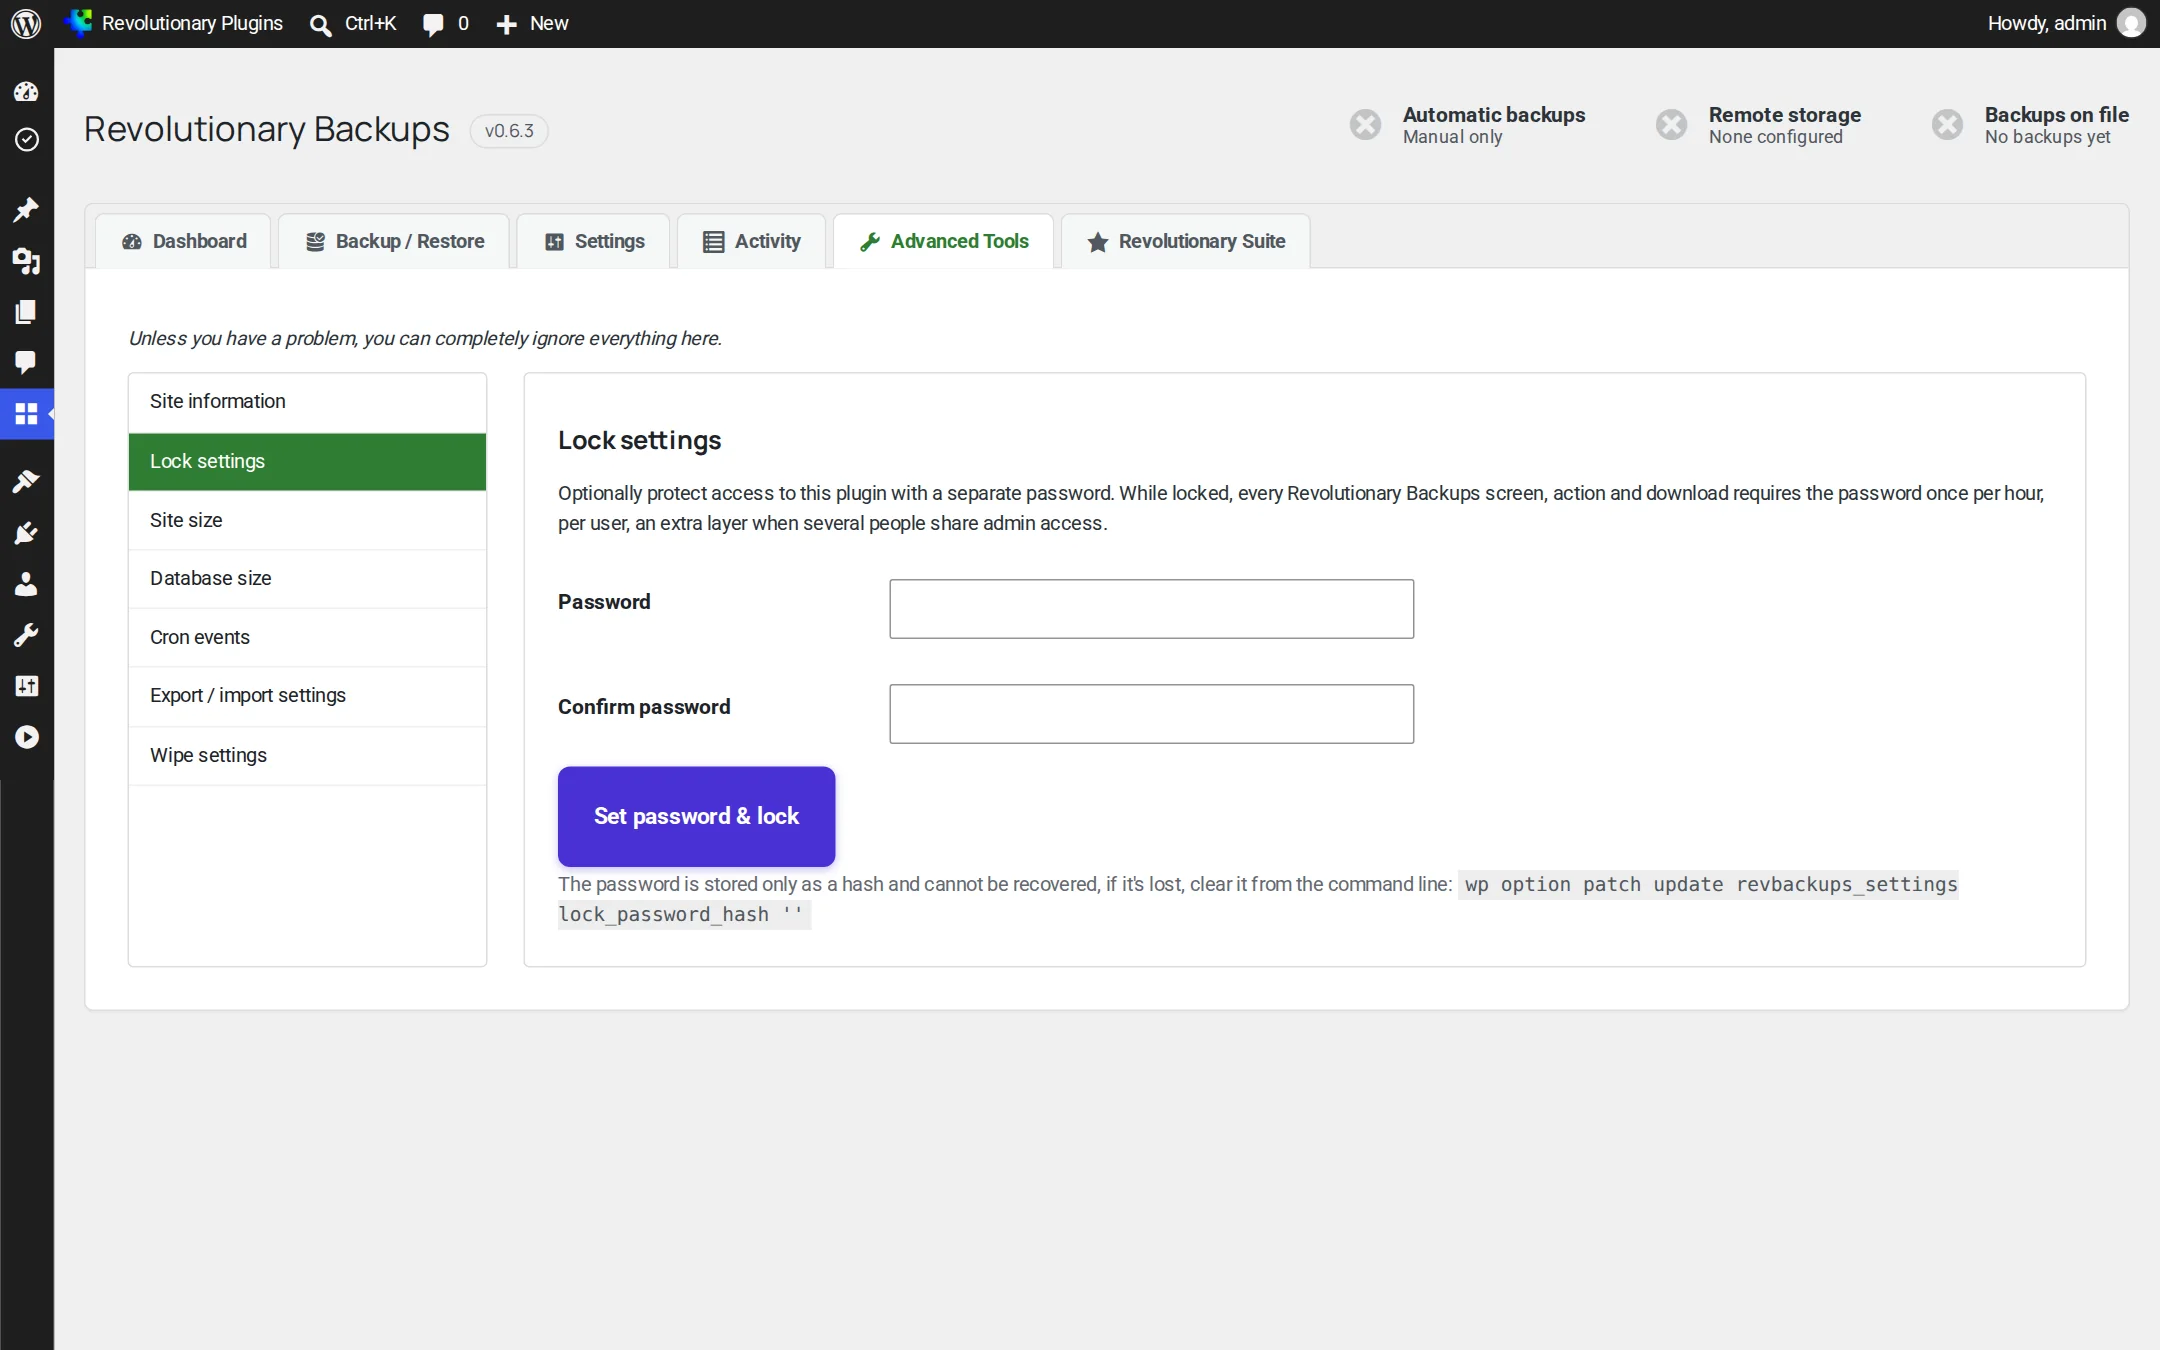This screenshot has height=1350, width=2160.
Task: Open Pages via stacked pages icon
Action: [26, 312]
